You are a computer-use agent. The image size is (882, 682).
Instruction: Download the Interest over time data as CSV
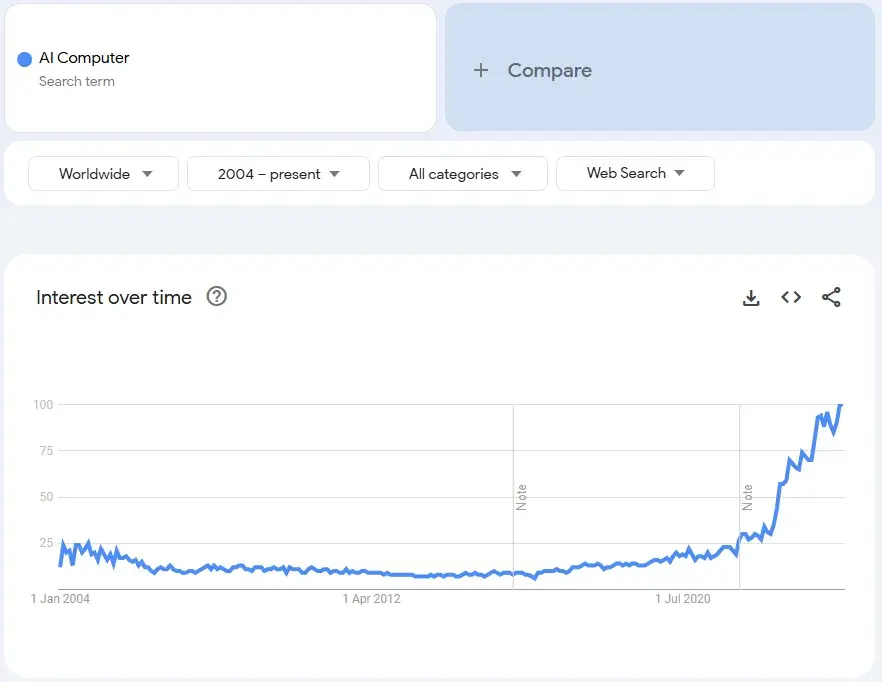click(751, 297)
